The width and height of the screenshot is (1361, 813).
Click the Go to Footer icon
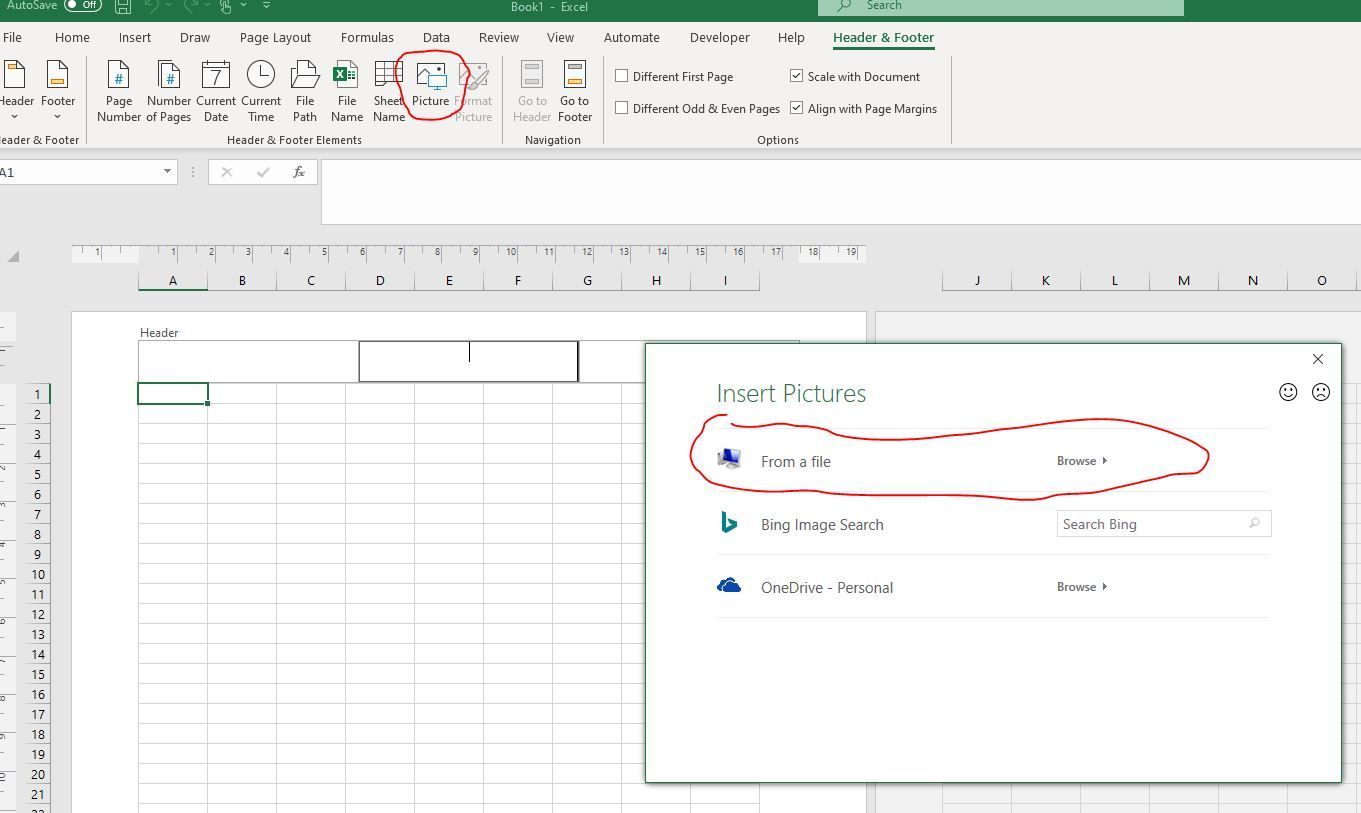click(x=574, y=90)
